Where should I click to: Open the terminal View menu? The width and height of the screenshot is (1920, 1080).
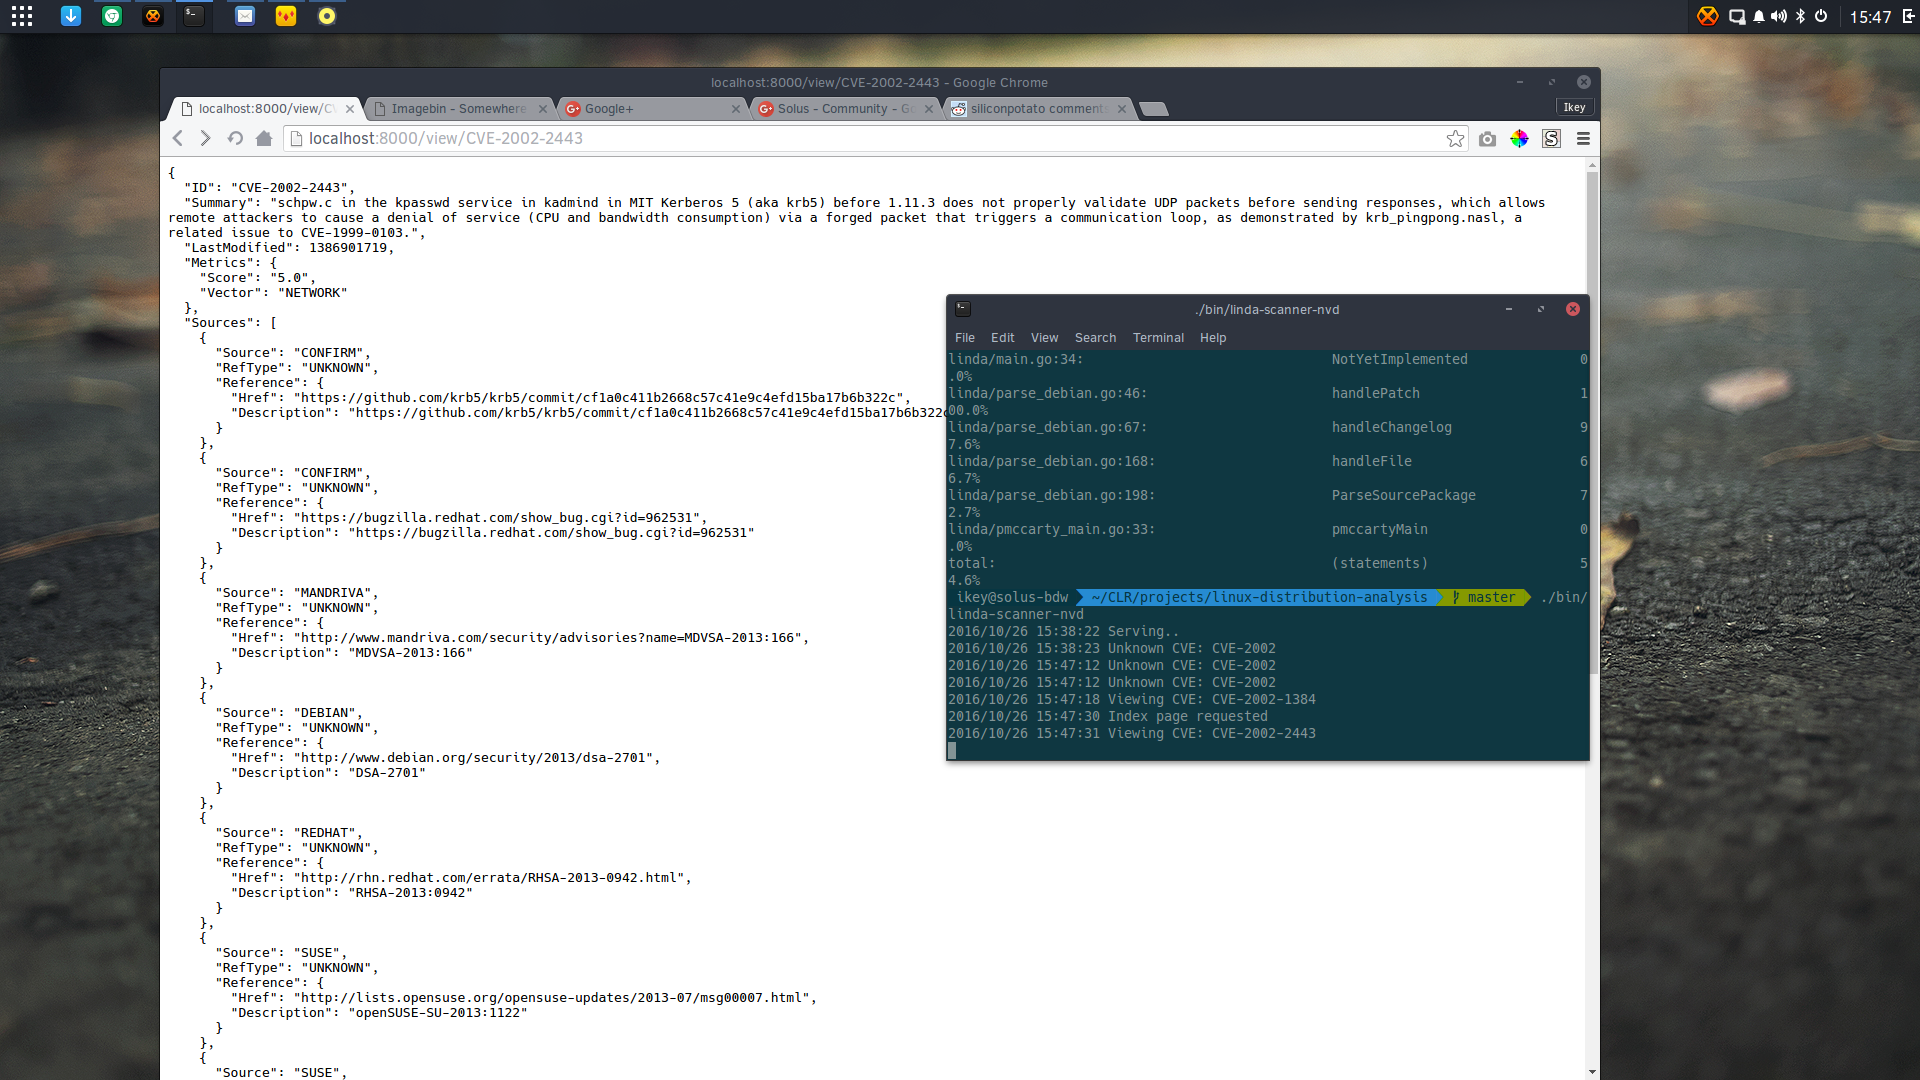(x=1044, y=338)
